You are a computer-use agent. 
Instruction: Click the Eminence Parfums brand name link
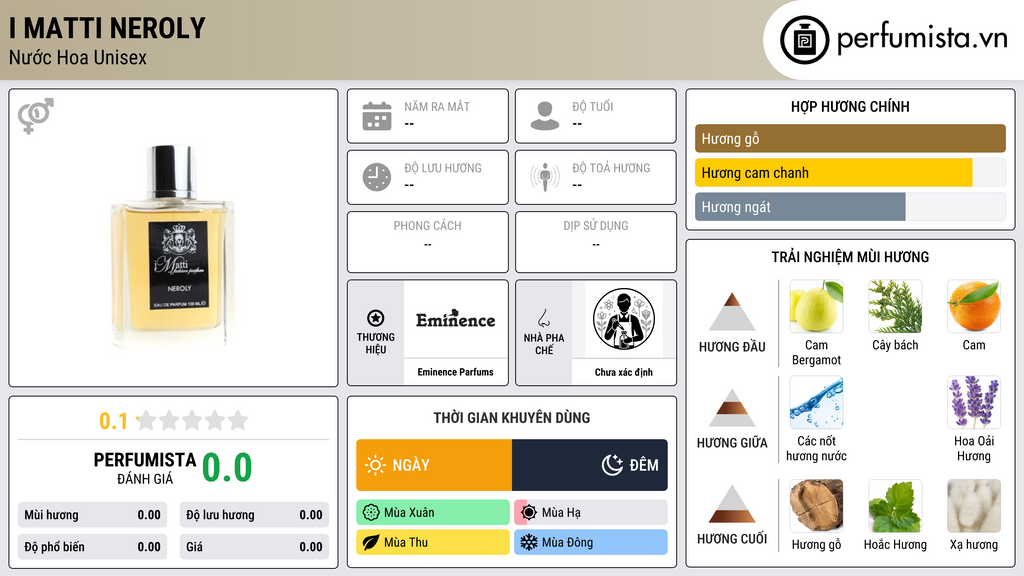pyautogui.click(x=456, y=372)
